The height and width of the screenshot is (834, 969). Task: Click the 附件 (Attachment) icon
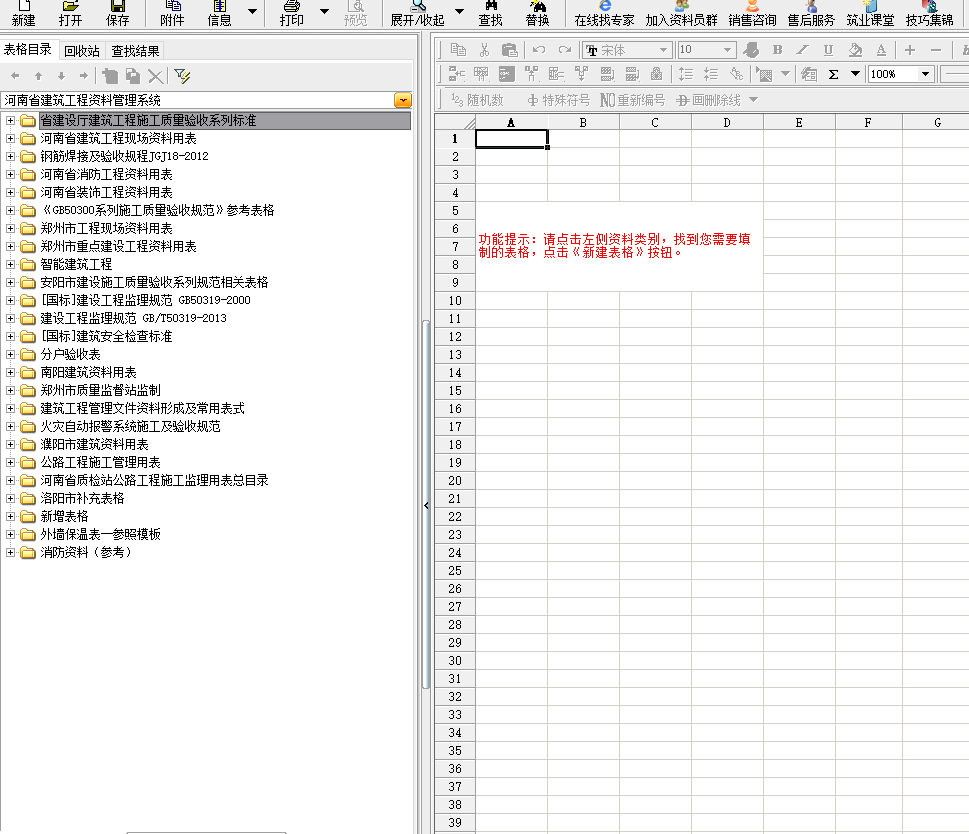pos(172,13)
